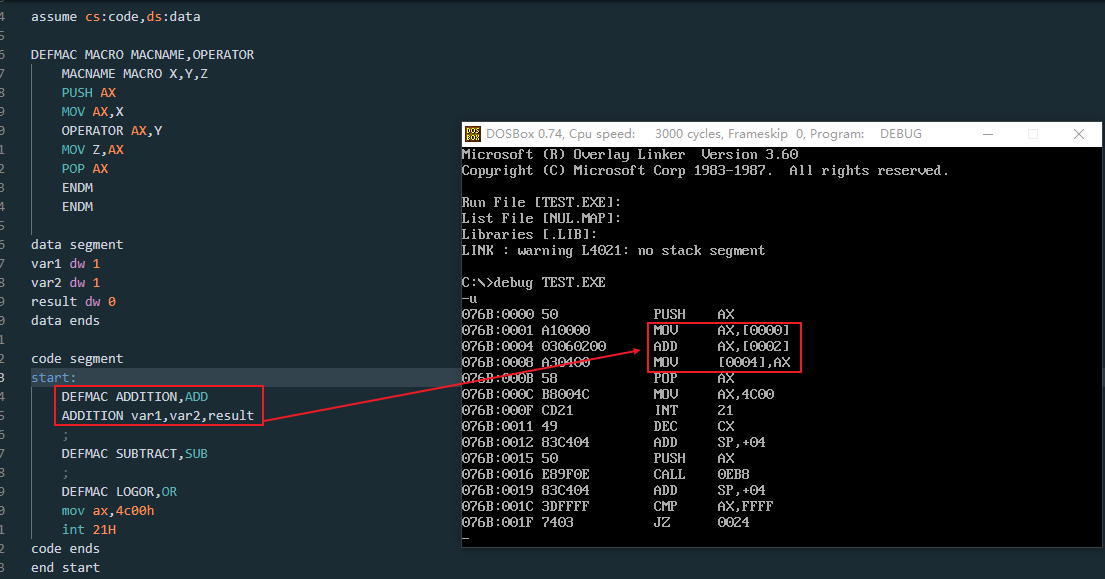Close the DOSBox window
The image size is (1105, 579).
pyautogui.click(x=1078, y=134)
